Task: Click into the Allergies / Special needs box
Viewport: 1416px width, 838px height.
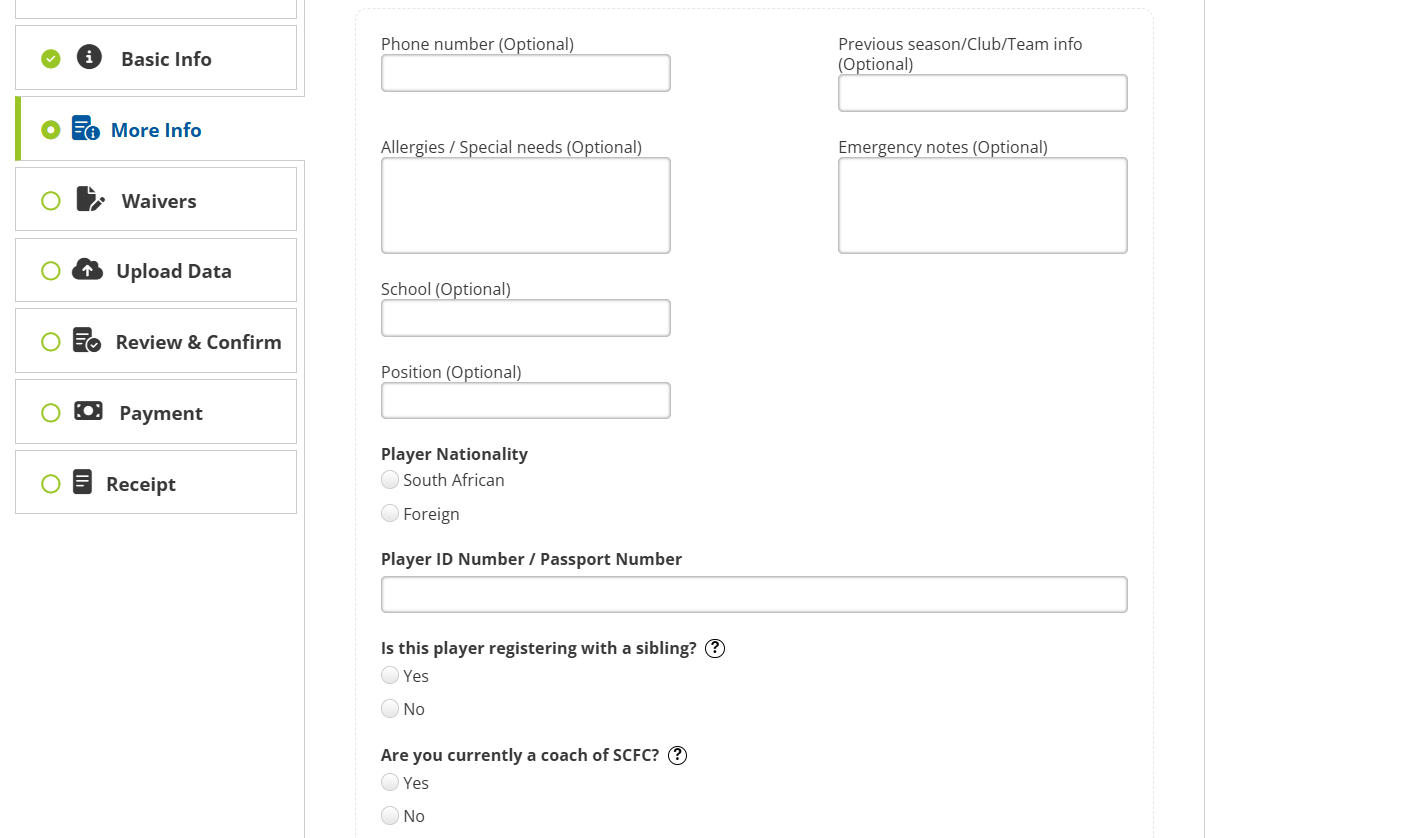Action: coord(525,205)
